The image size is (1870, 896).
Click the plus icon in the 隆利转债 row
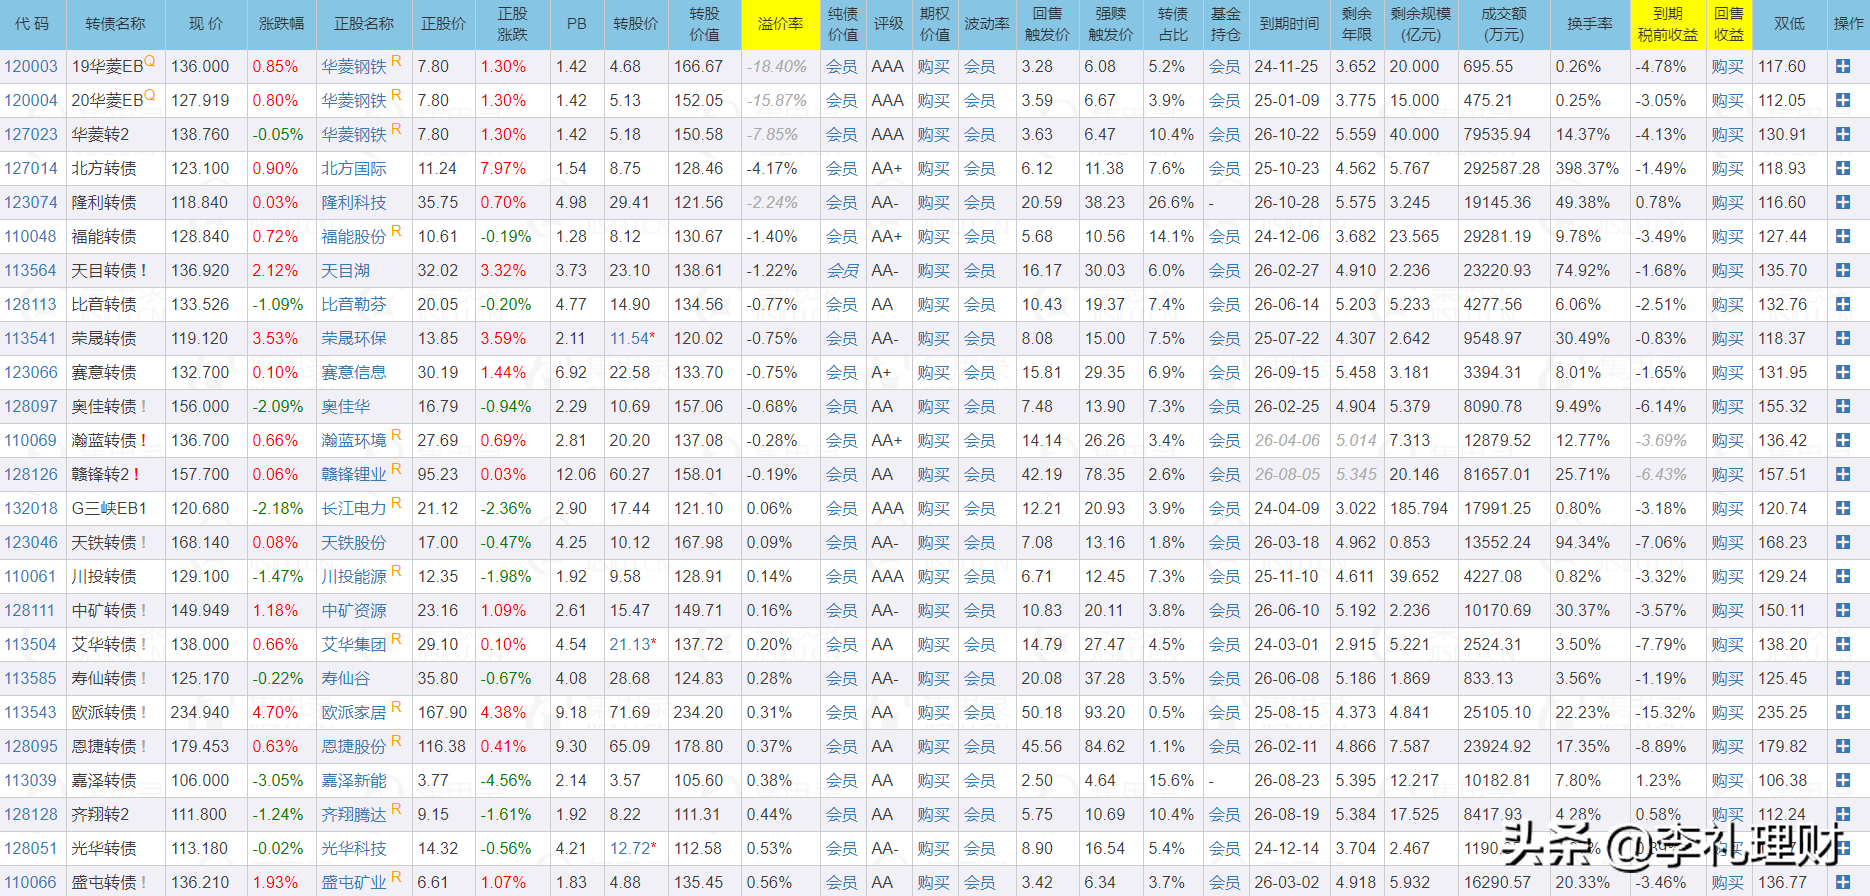tap(1843, 203)
